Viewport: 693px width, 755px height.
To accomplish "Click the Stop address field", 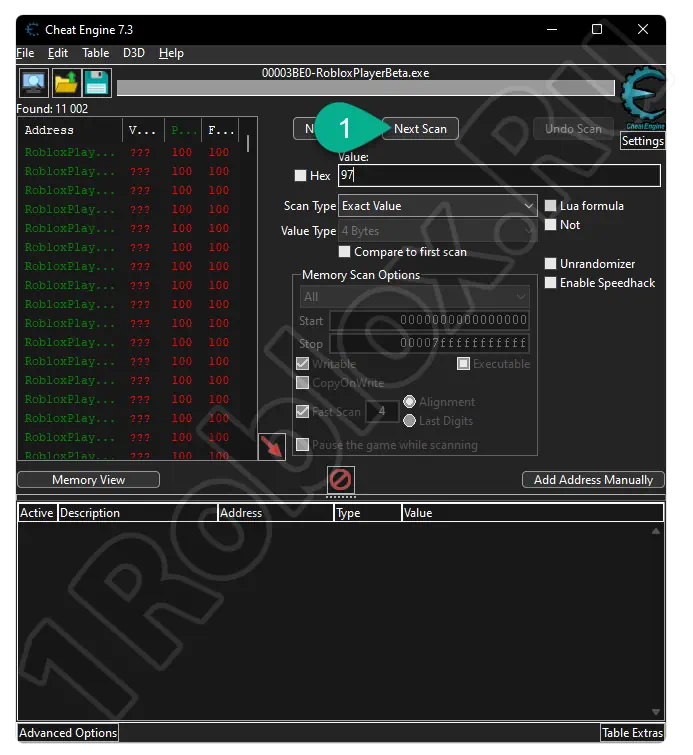I will (x=430, y=343).
